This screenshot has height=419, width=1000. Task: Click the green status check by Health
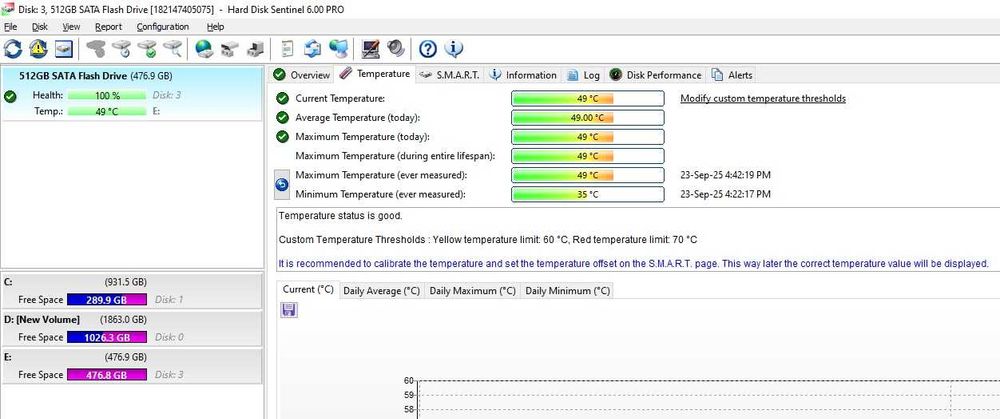[10, 97]
